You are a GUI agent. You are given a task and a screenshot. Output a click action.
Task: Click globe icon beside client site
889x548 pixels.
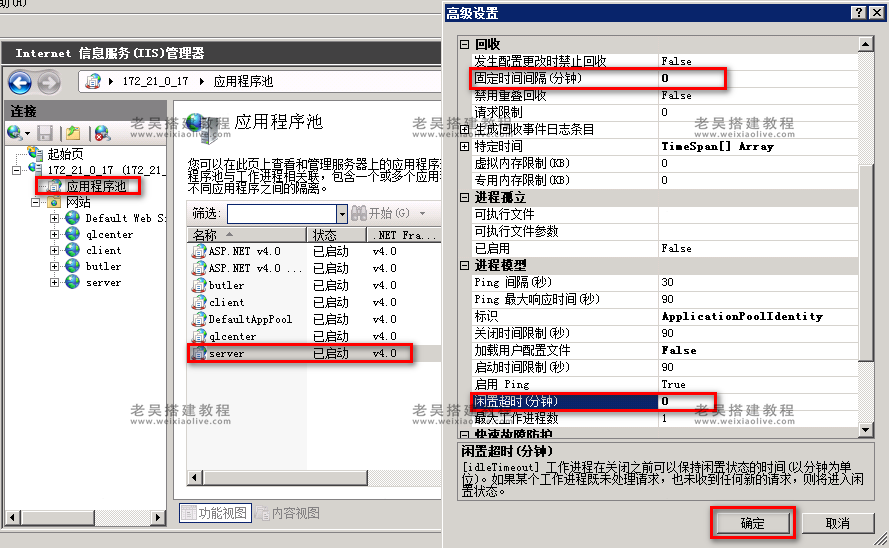click(72, 250)
